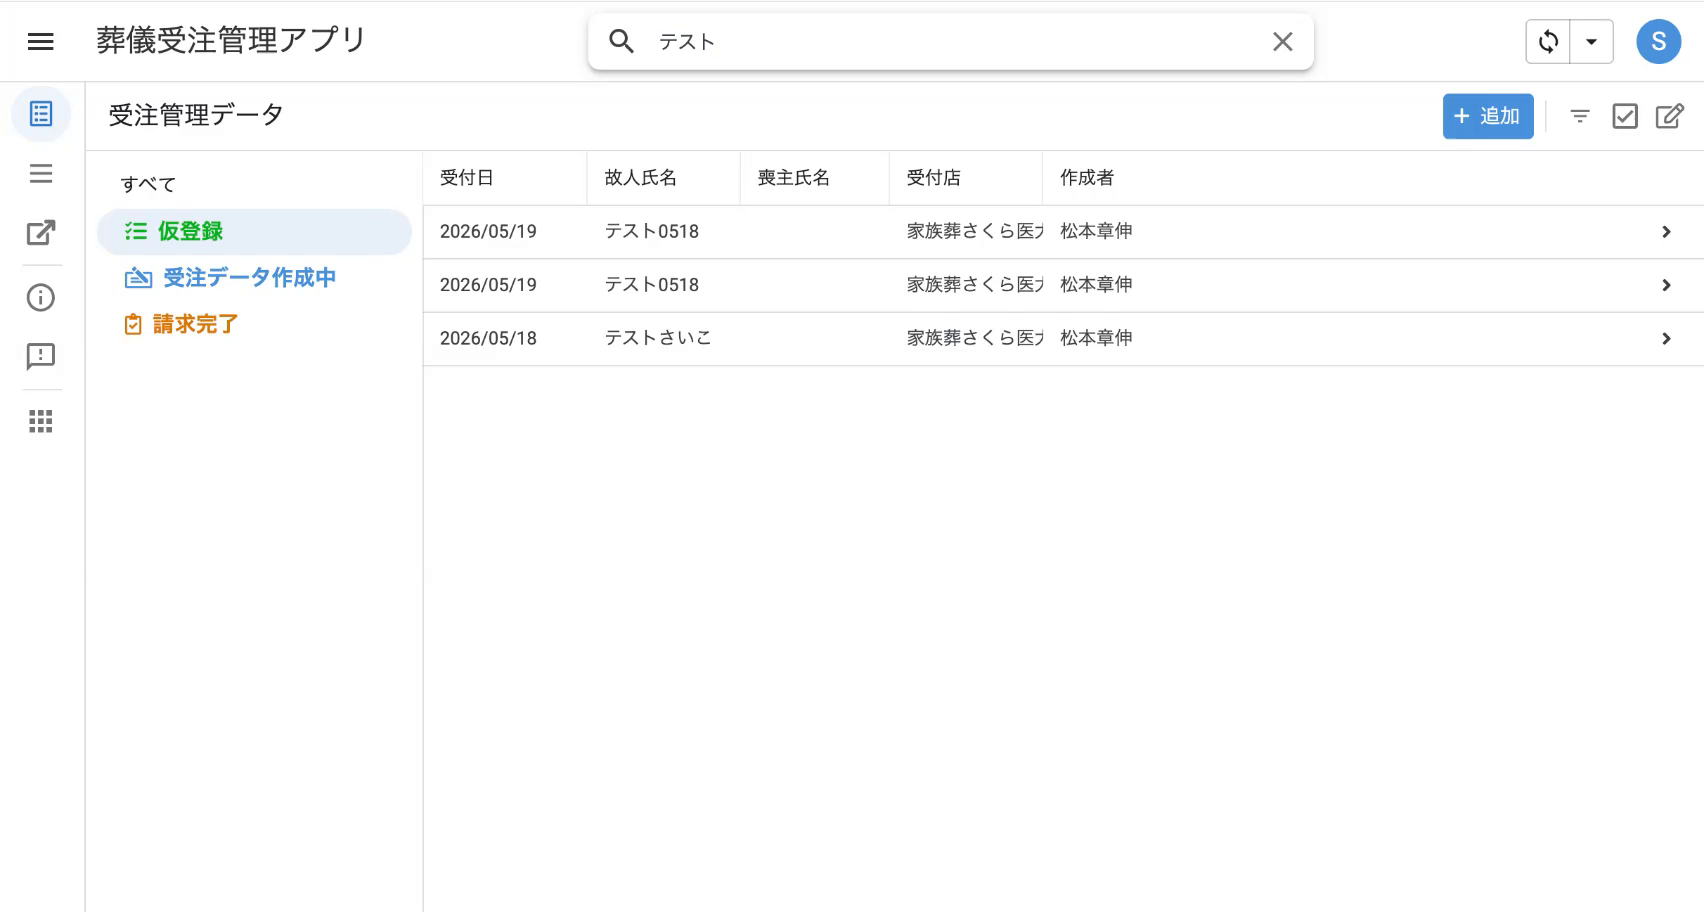Click the 2026/05/18 date cell
The image size is (1704, 912).
488,338
